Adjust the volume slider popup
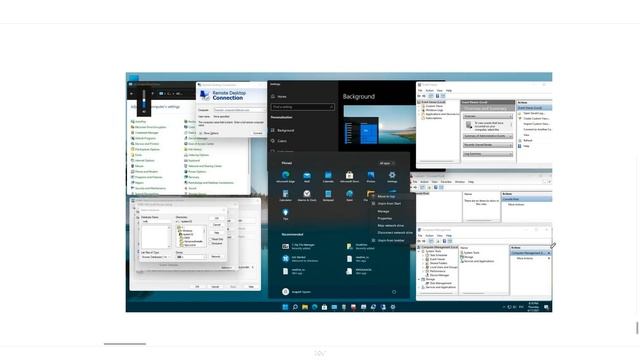This screenshot has width=640, height=360. click(x=144, y=99)
